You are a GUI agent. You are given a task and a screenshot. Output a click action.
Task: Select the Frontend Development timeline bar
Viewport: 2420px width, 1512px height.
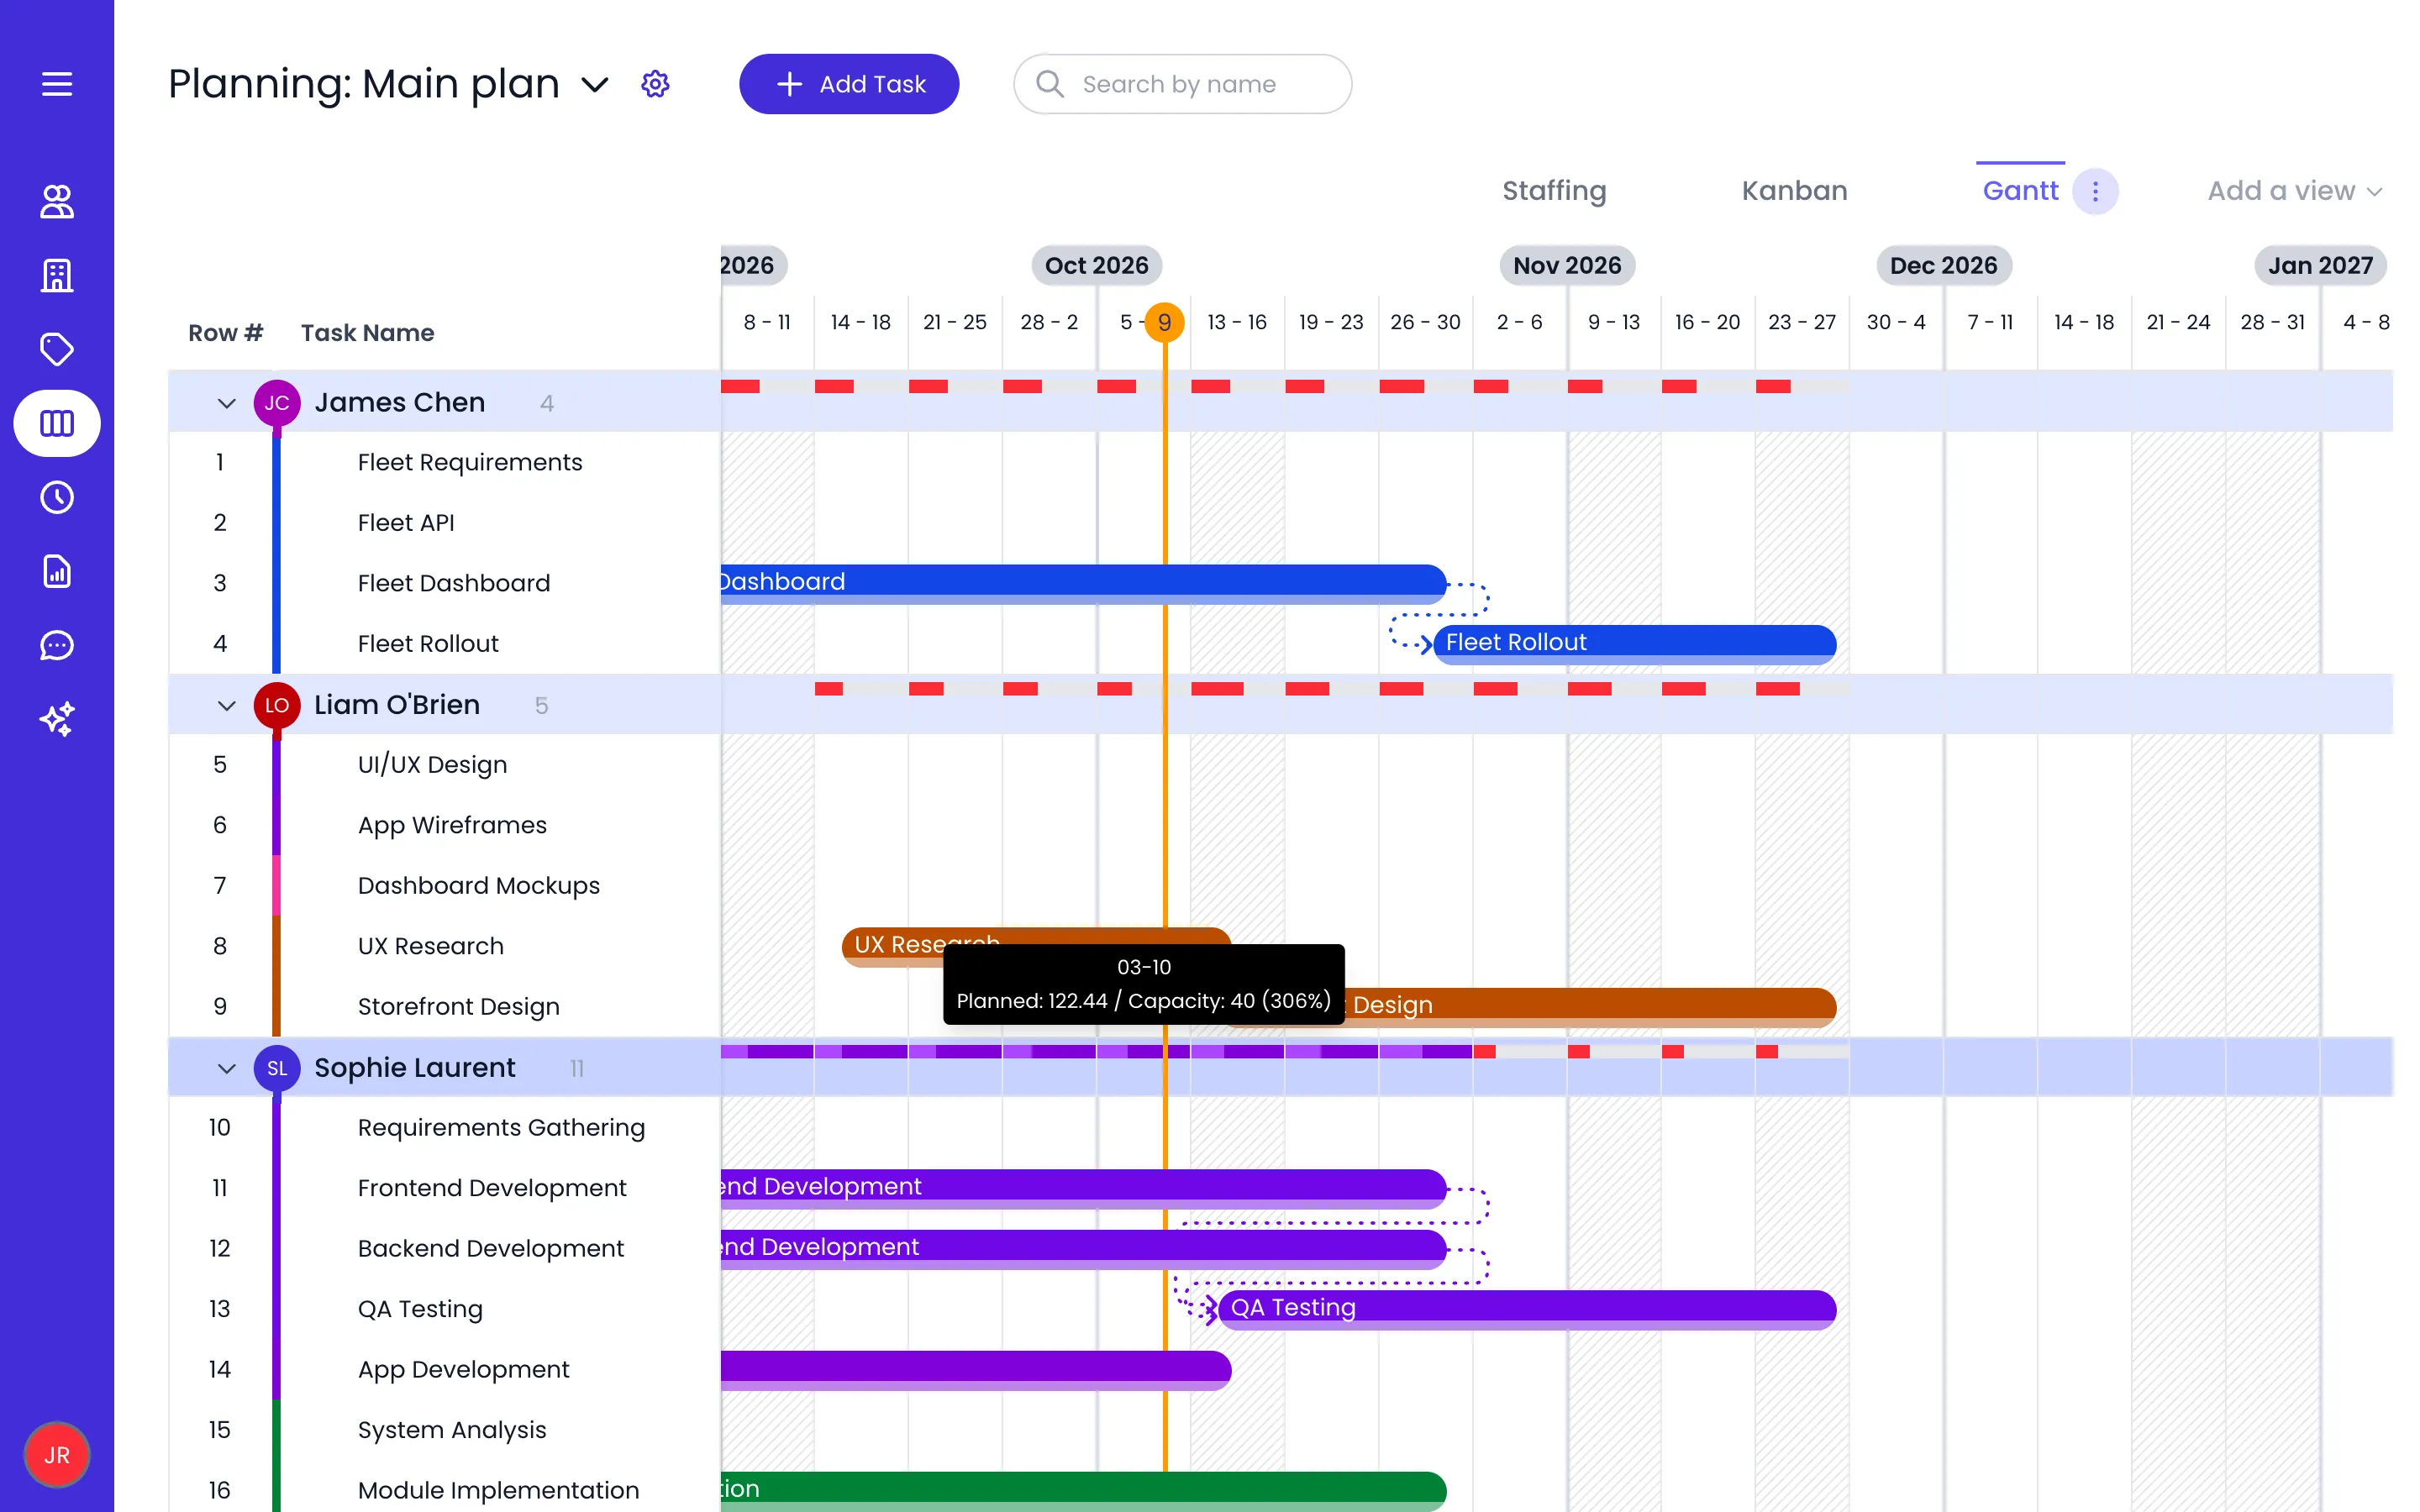pyautogui.click(x=1083, y=1188)
